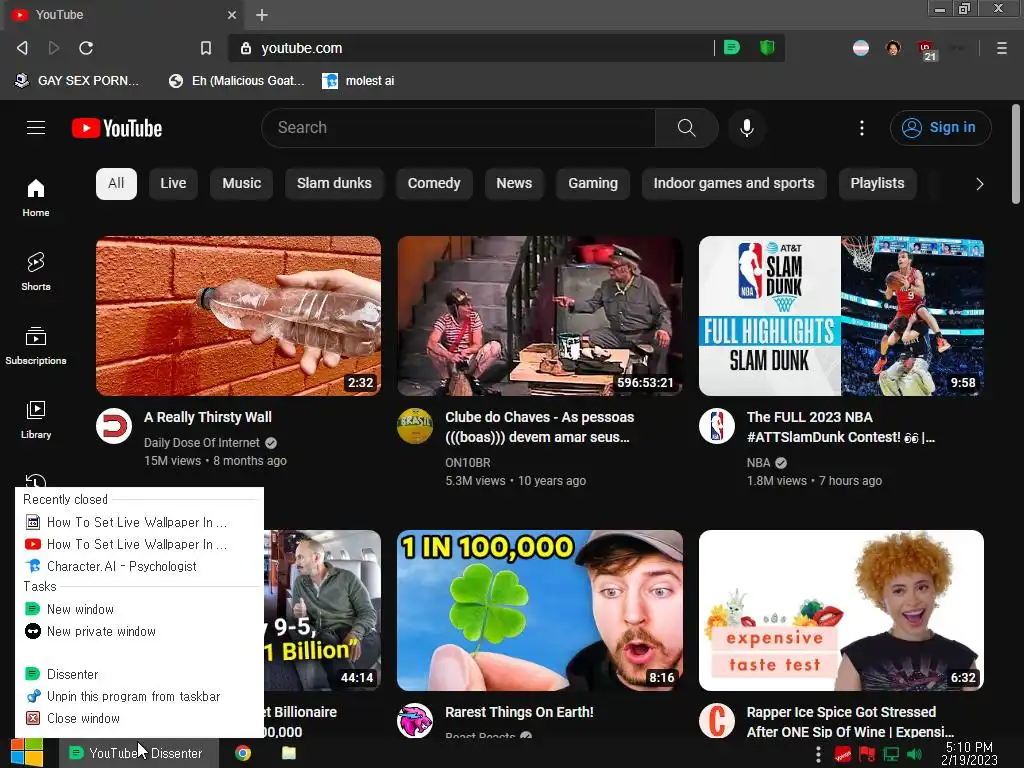Open Clube do Chaves video thumbnail

point(540,315)
